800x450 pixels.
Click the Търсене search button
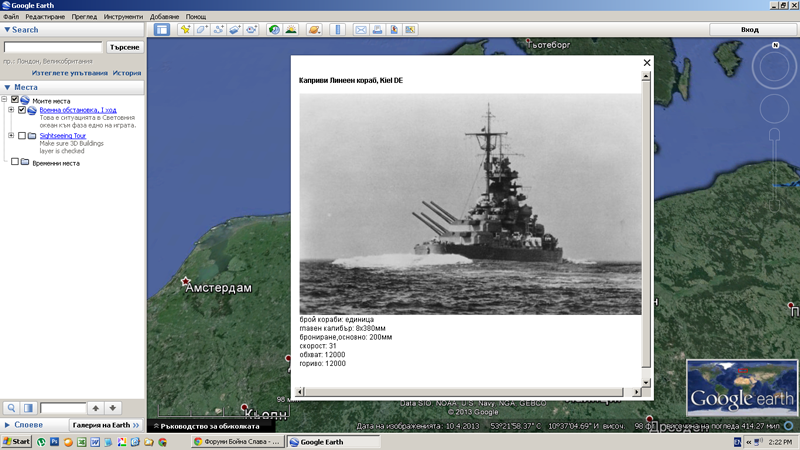pyautogui.click(x=125, y=47)
